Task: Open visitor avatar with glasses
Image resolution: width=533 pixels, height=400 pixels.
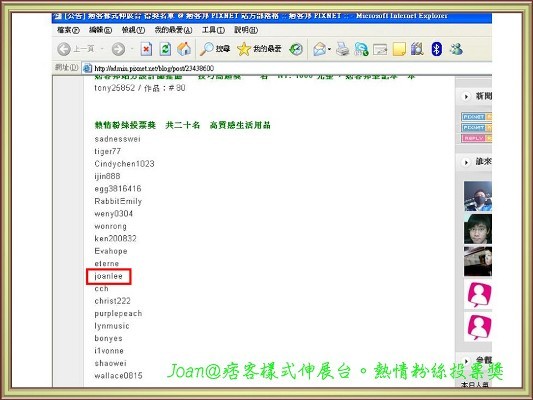Action: 478,229
